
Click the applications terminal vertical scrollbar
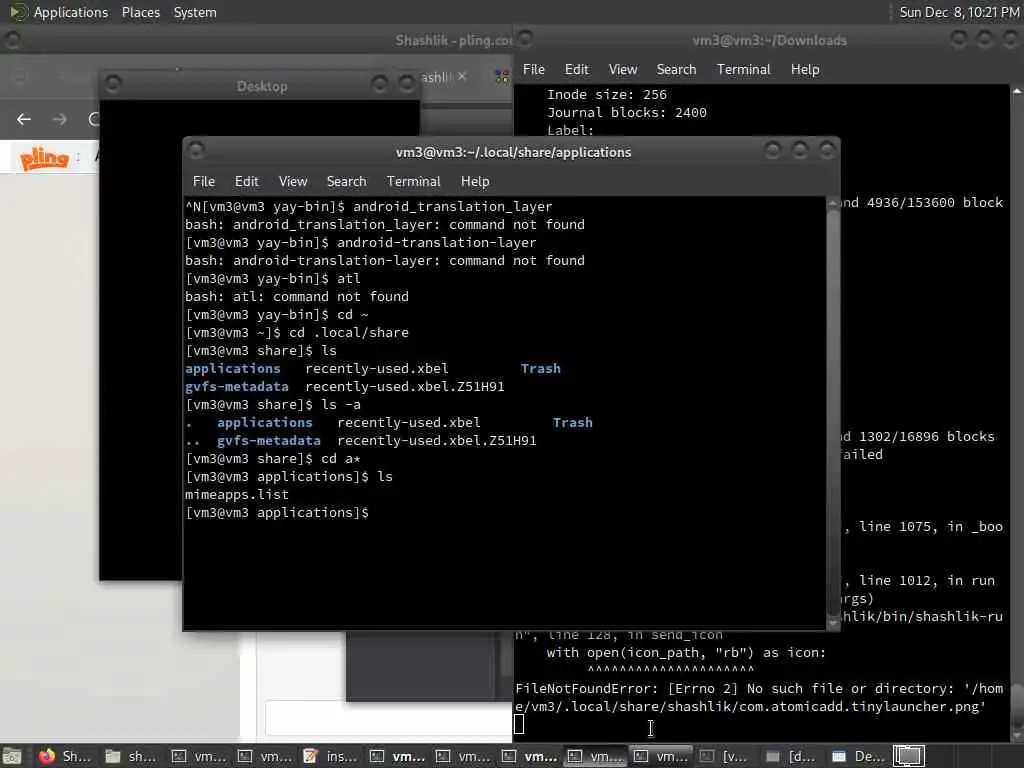(x=833, y=413)
